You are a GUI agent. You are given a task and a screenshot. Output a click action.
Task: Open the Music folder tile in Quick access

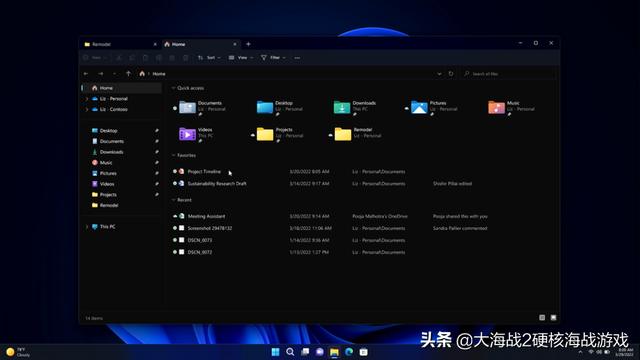511,107
